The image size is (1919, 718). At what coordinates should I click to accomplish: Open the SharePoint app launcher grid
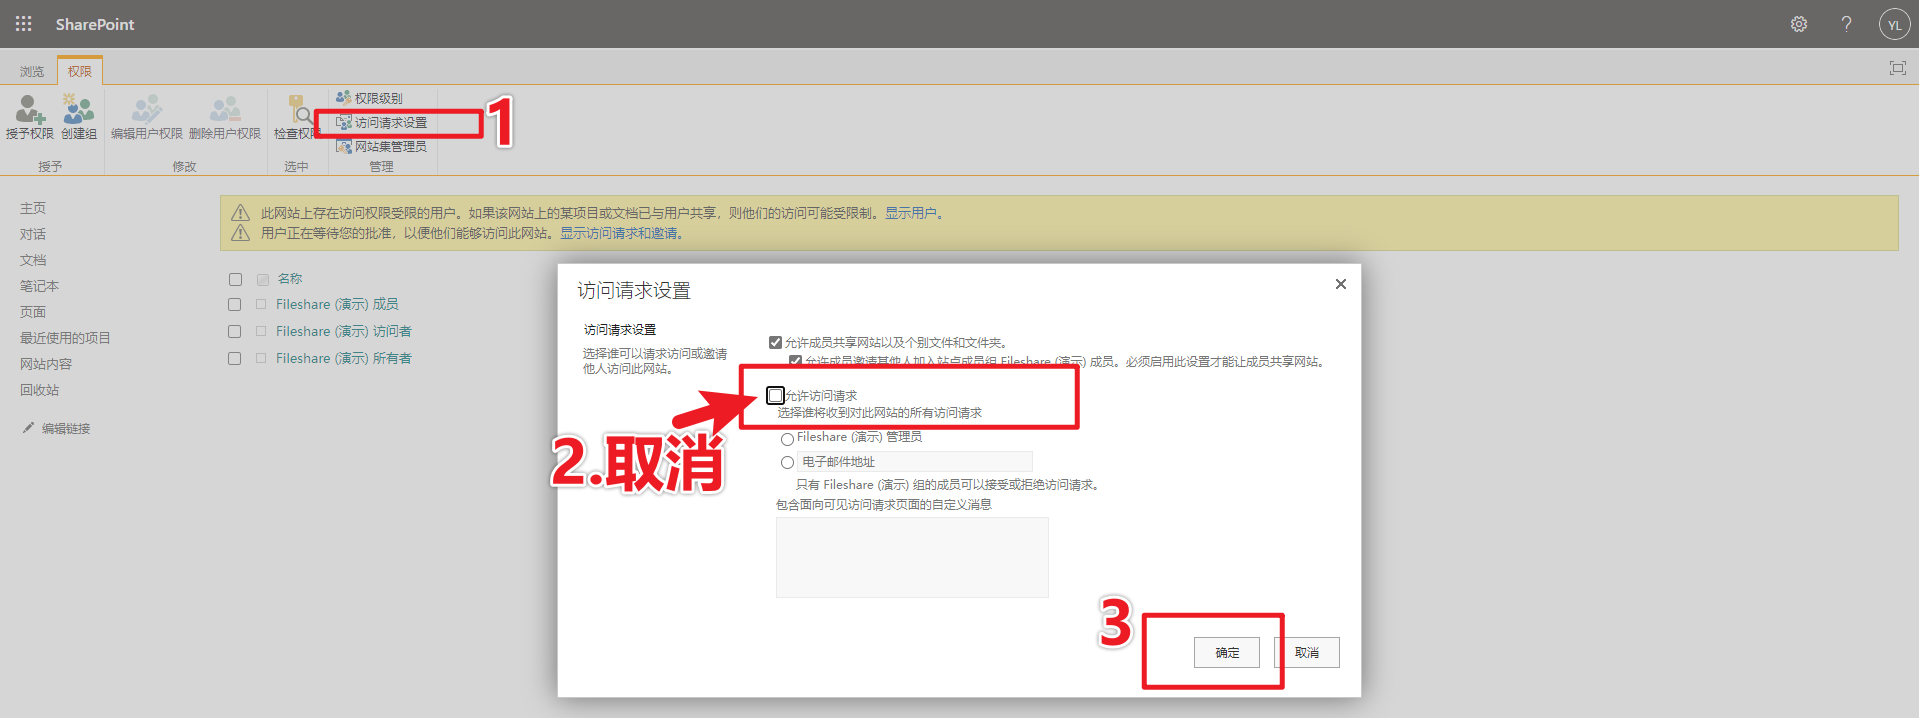coord(24,24)
